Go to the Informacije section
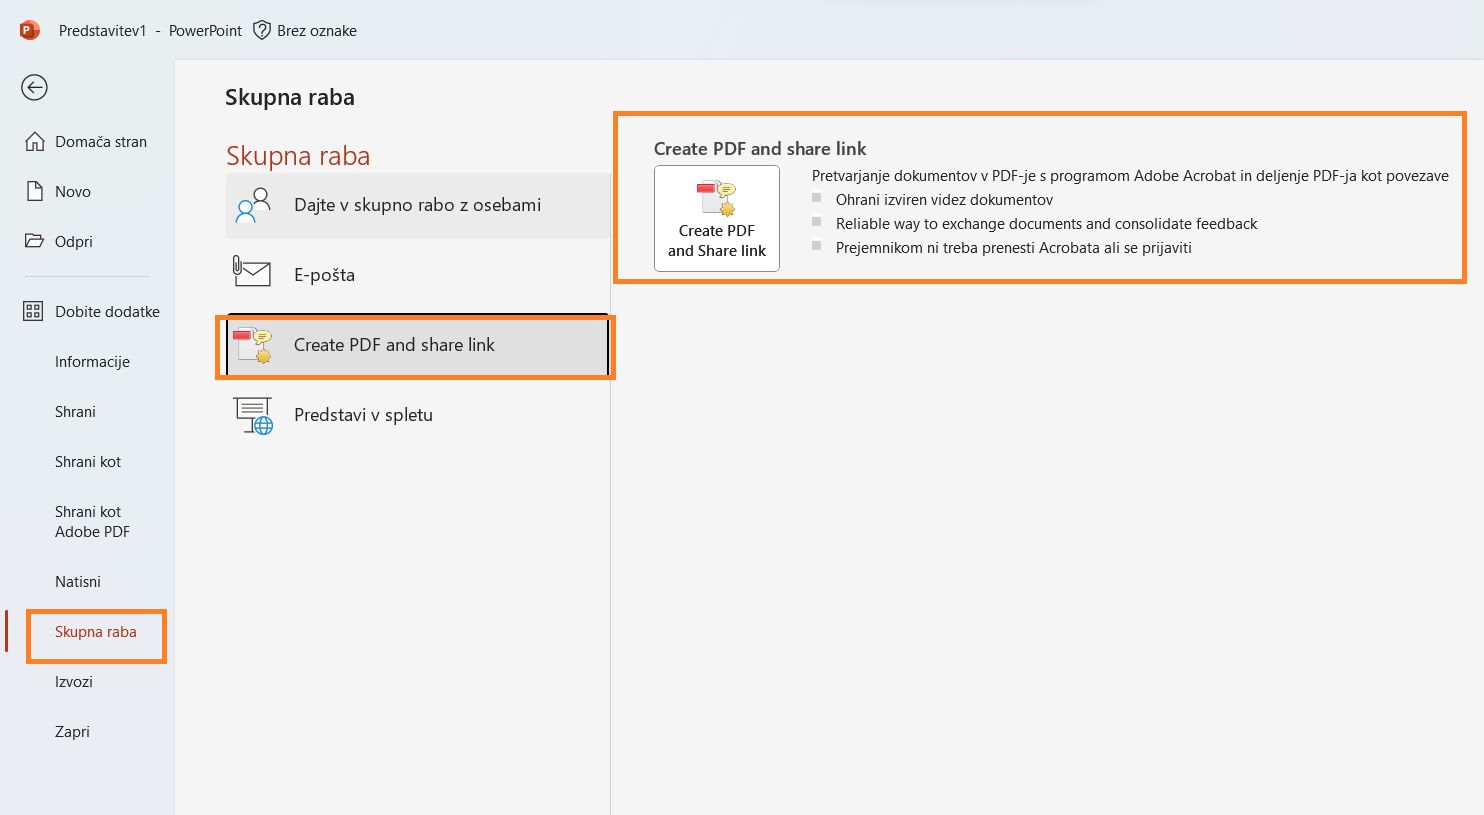The image size is (1484, 815). pyautogui.click(x=92, y=361)
